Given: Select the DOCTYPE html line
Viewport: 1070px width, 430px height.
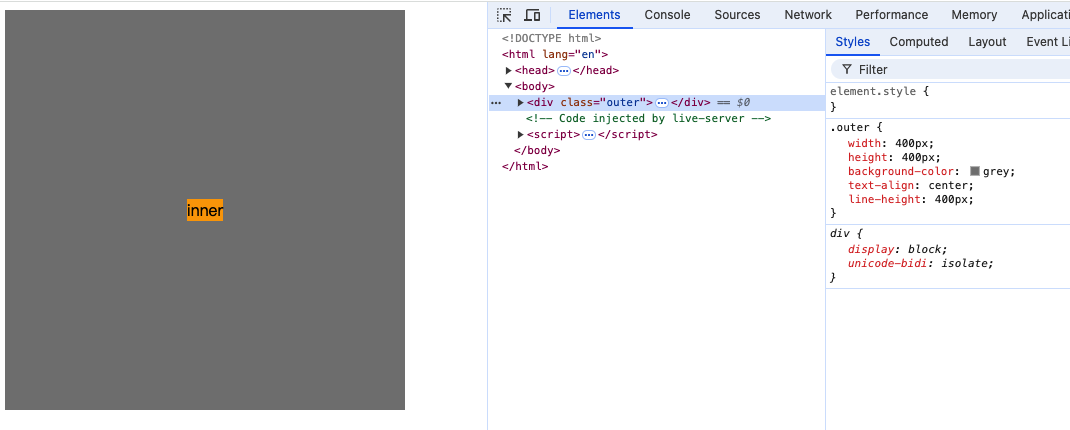Looking at the screenshot, I should pyautogui.click(x=551, y=38).
